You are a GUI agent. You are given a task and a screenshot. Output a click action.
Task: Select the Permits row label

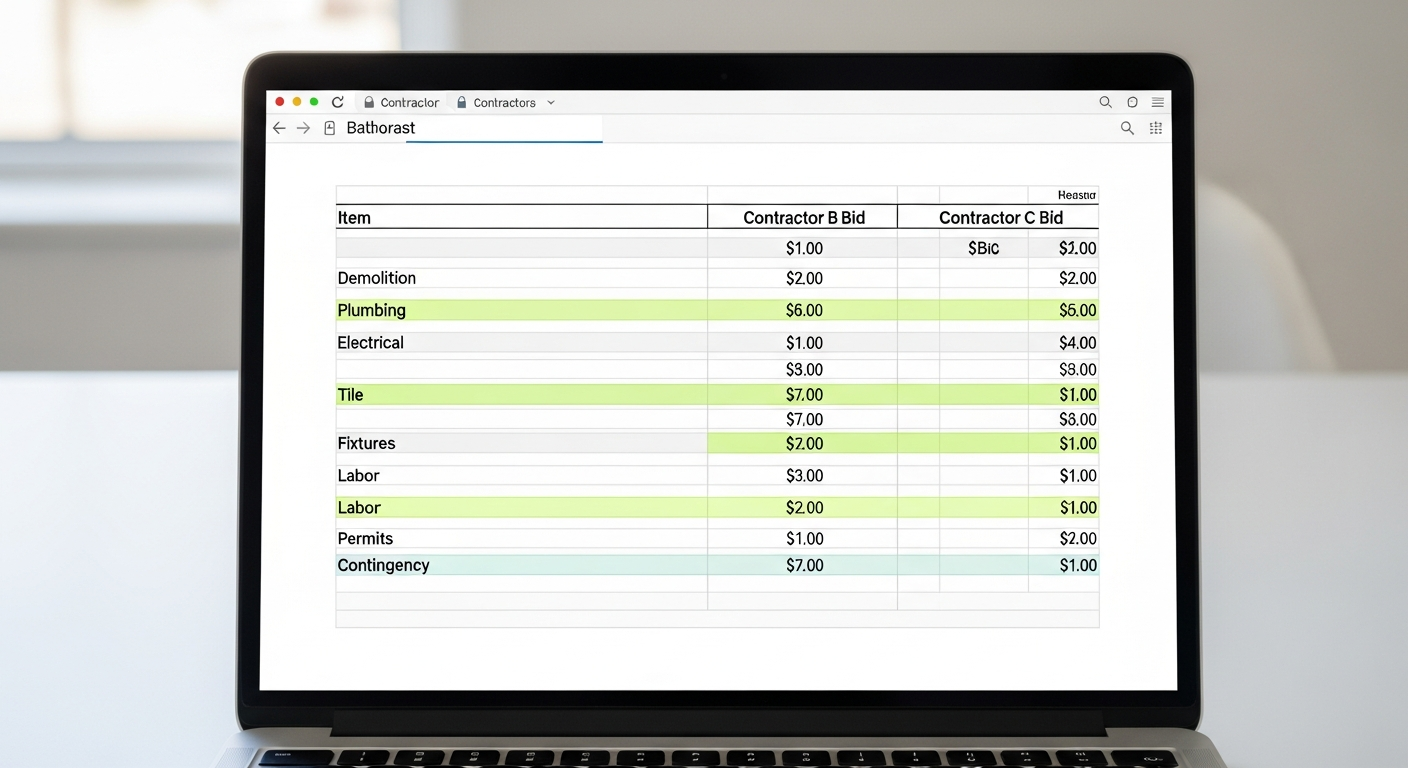pyautogui.click(x=365, y=538)
